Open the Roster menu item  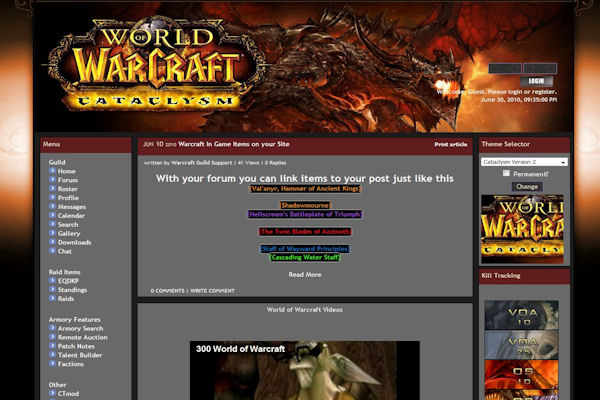(68, 189)
